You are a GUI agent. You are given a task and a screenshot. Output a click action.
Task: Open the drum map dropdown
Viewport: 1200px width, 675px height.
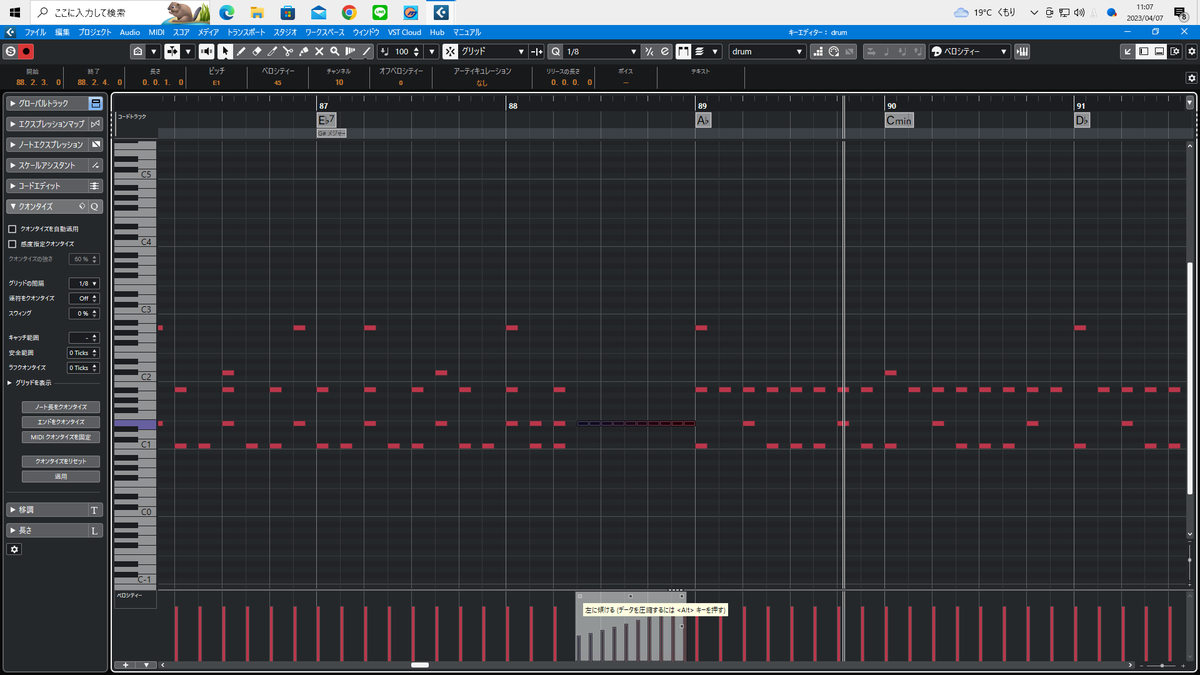click(x=765, y=51)
